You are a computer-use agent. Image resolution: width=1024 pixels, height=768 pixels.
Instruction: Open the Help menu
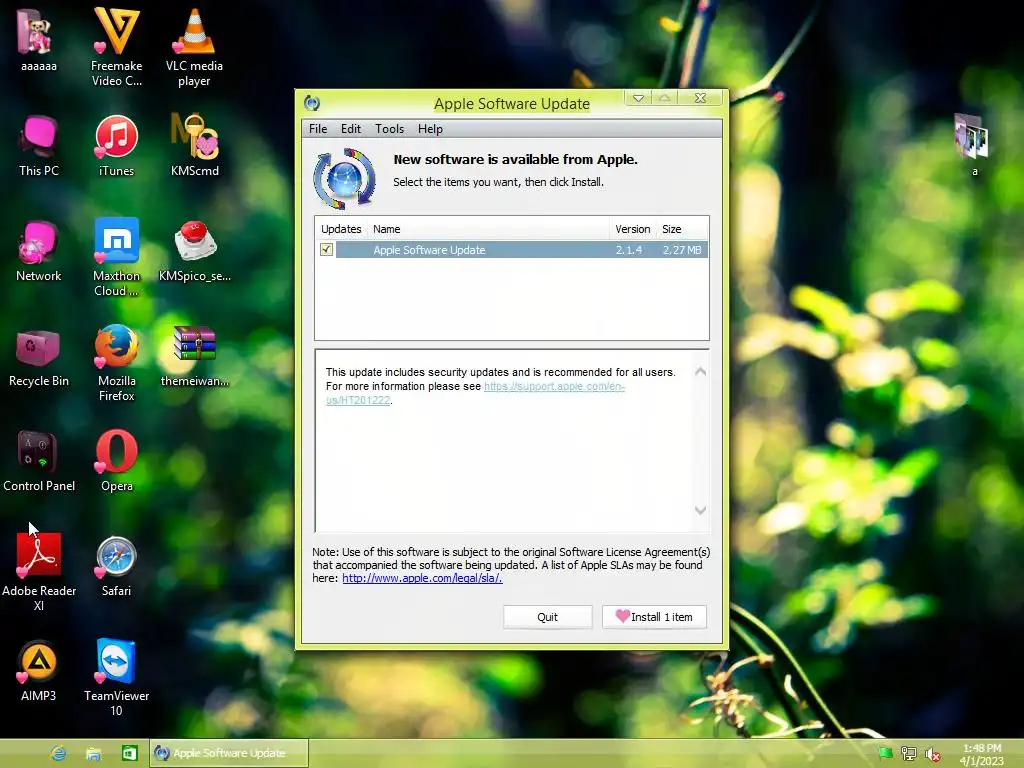pos(430,129)
